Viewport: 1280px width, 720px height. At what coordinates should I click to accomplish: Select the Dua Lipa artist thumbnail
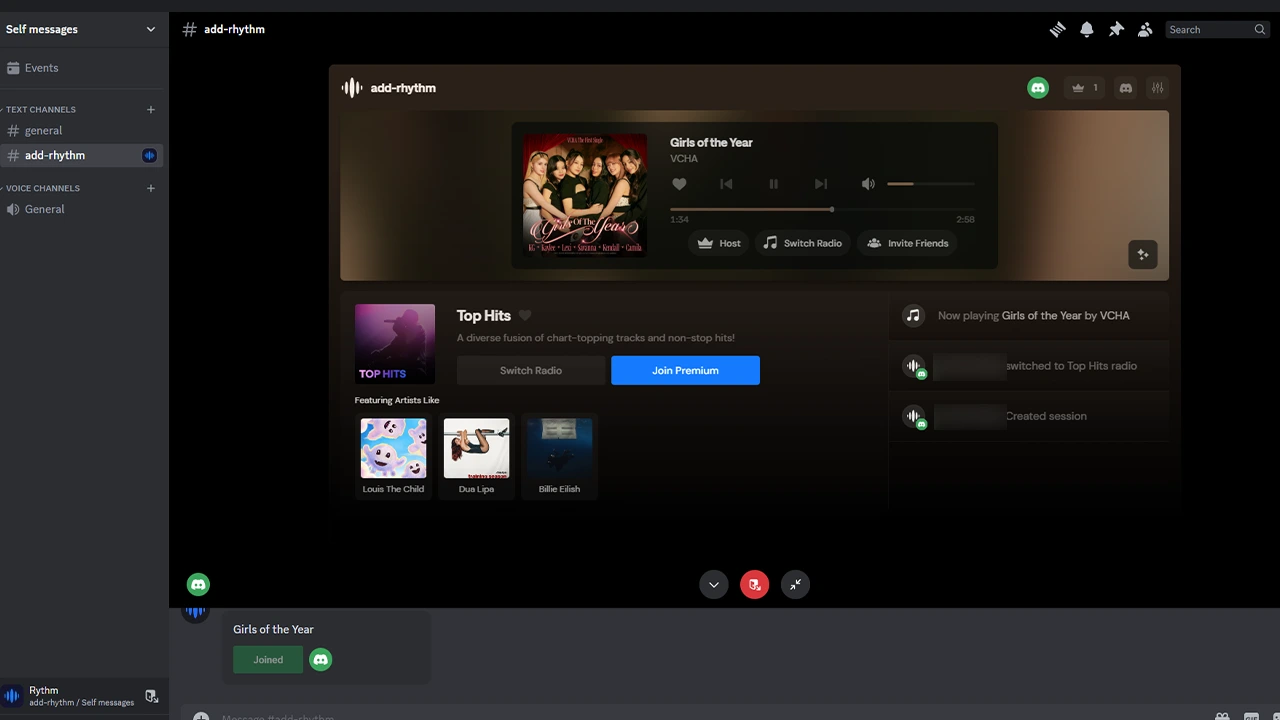coord(476,450)
